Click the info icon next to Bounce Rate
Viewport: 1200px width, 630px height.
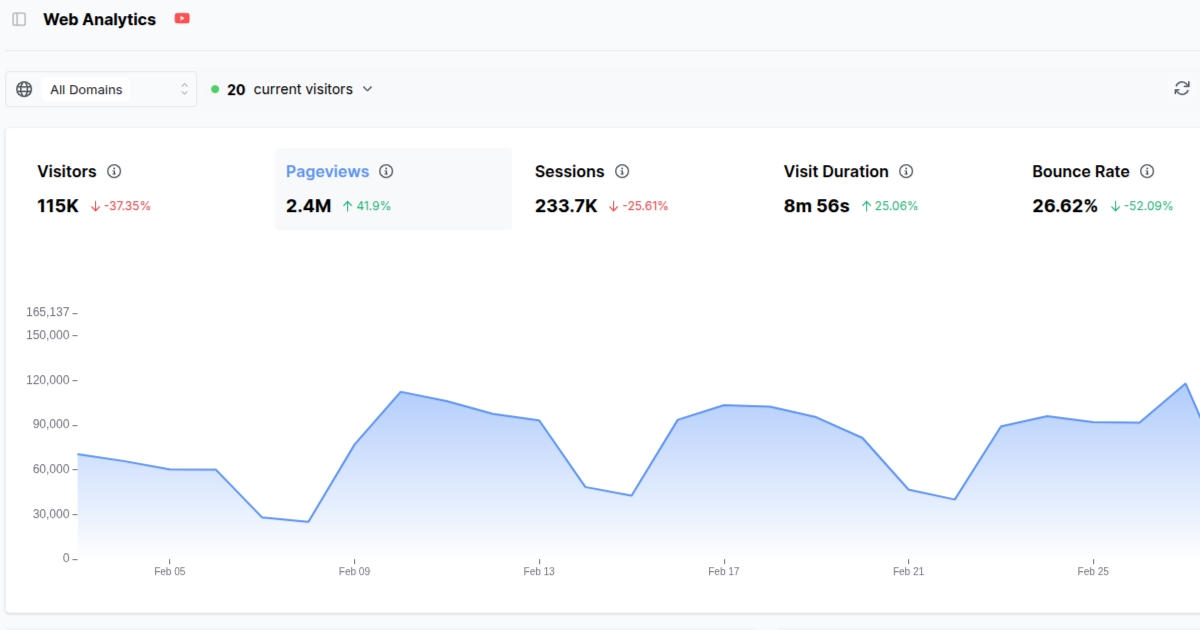click(1147, 171)
